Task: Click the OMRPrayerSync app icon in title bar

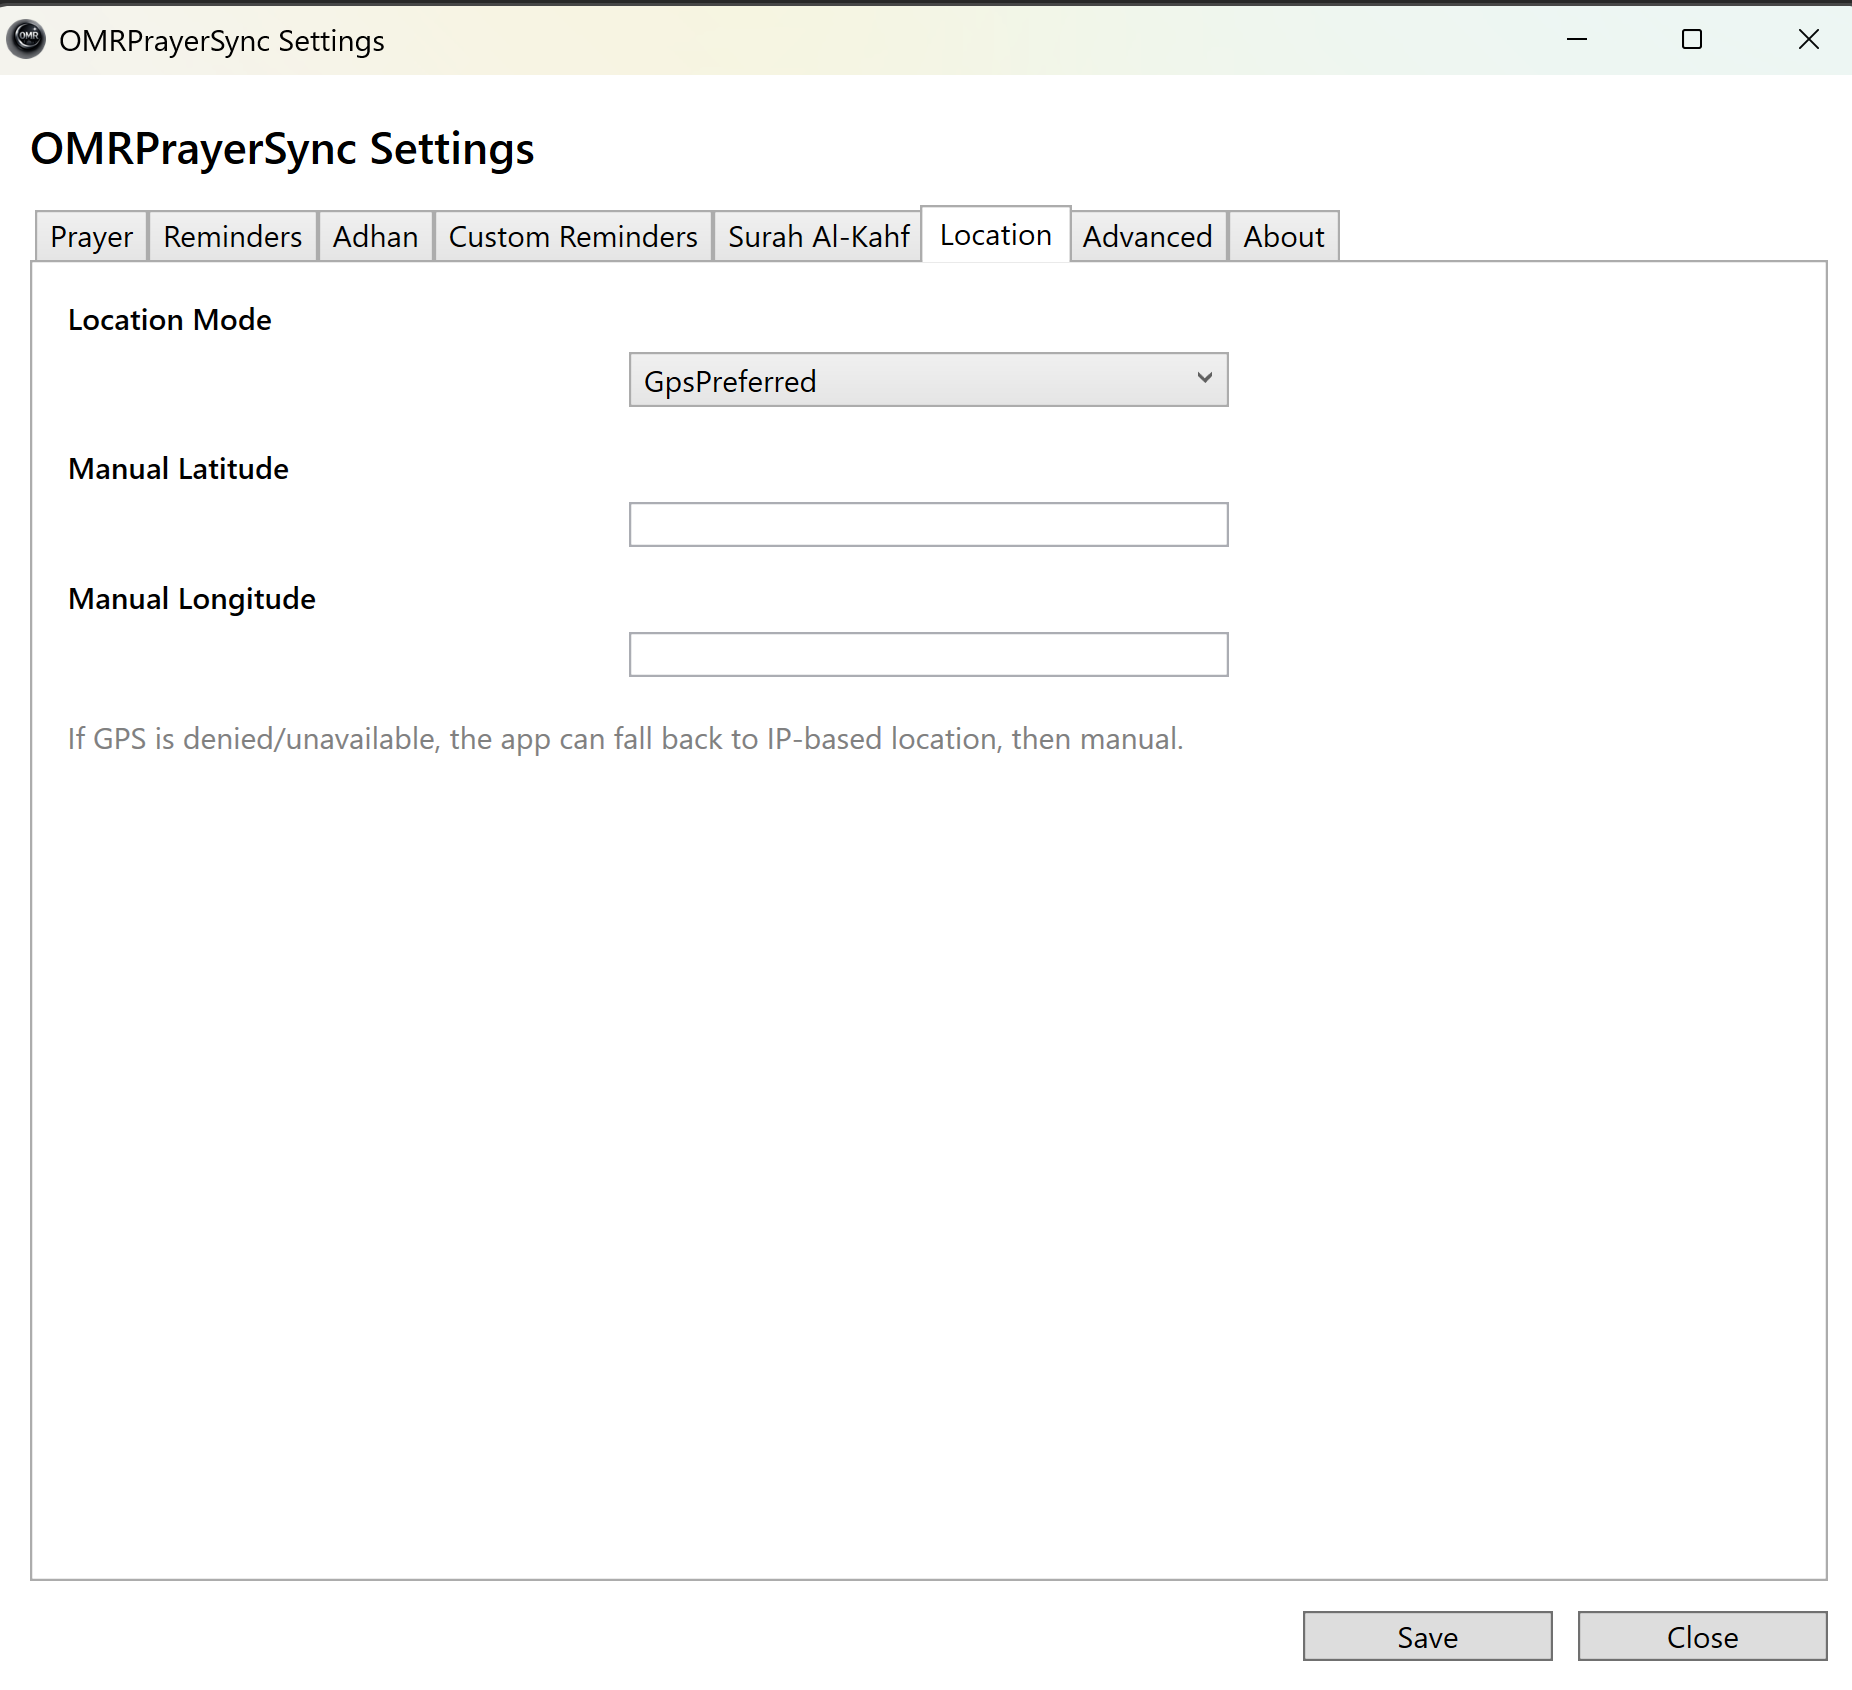Action: tap(26, 39)
